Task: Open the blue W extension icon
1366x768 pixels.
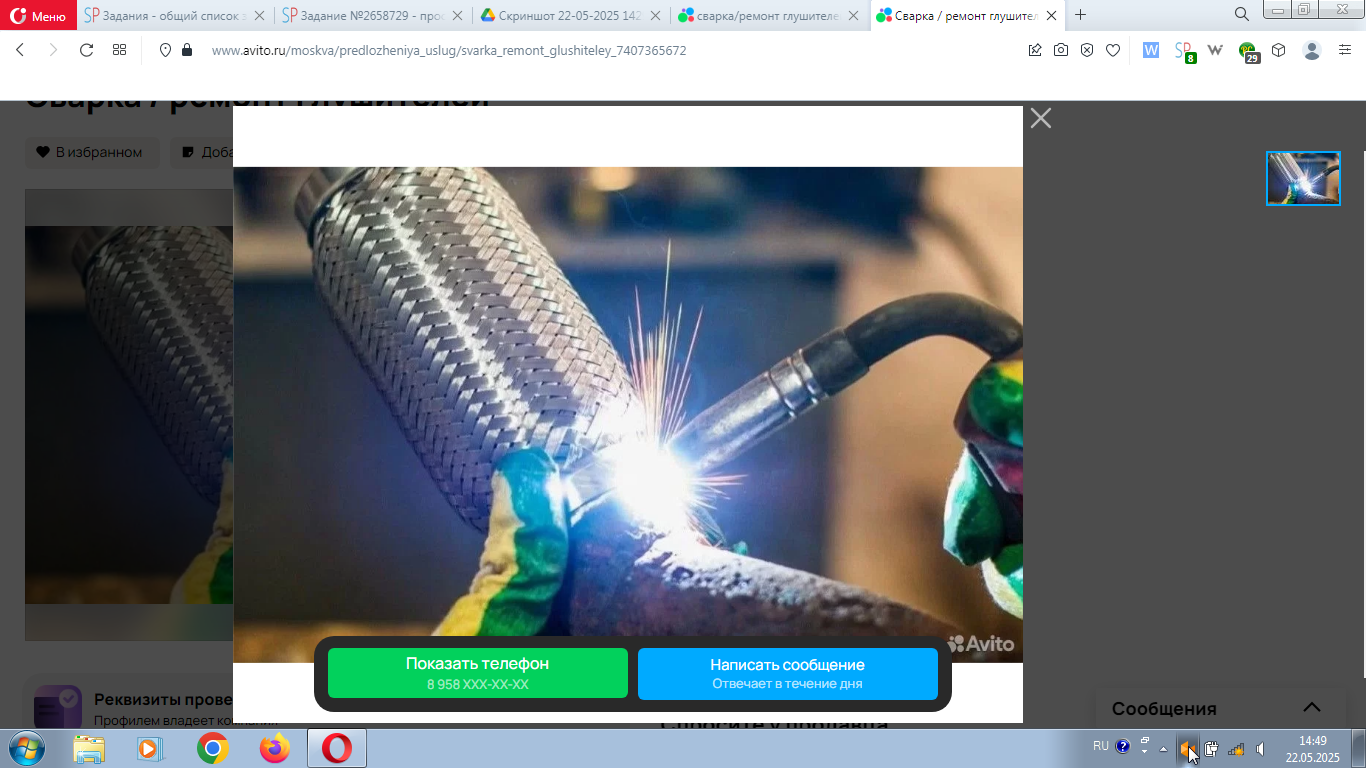Action: coord(1151,50)
